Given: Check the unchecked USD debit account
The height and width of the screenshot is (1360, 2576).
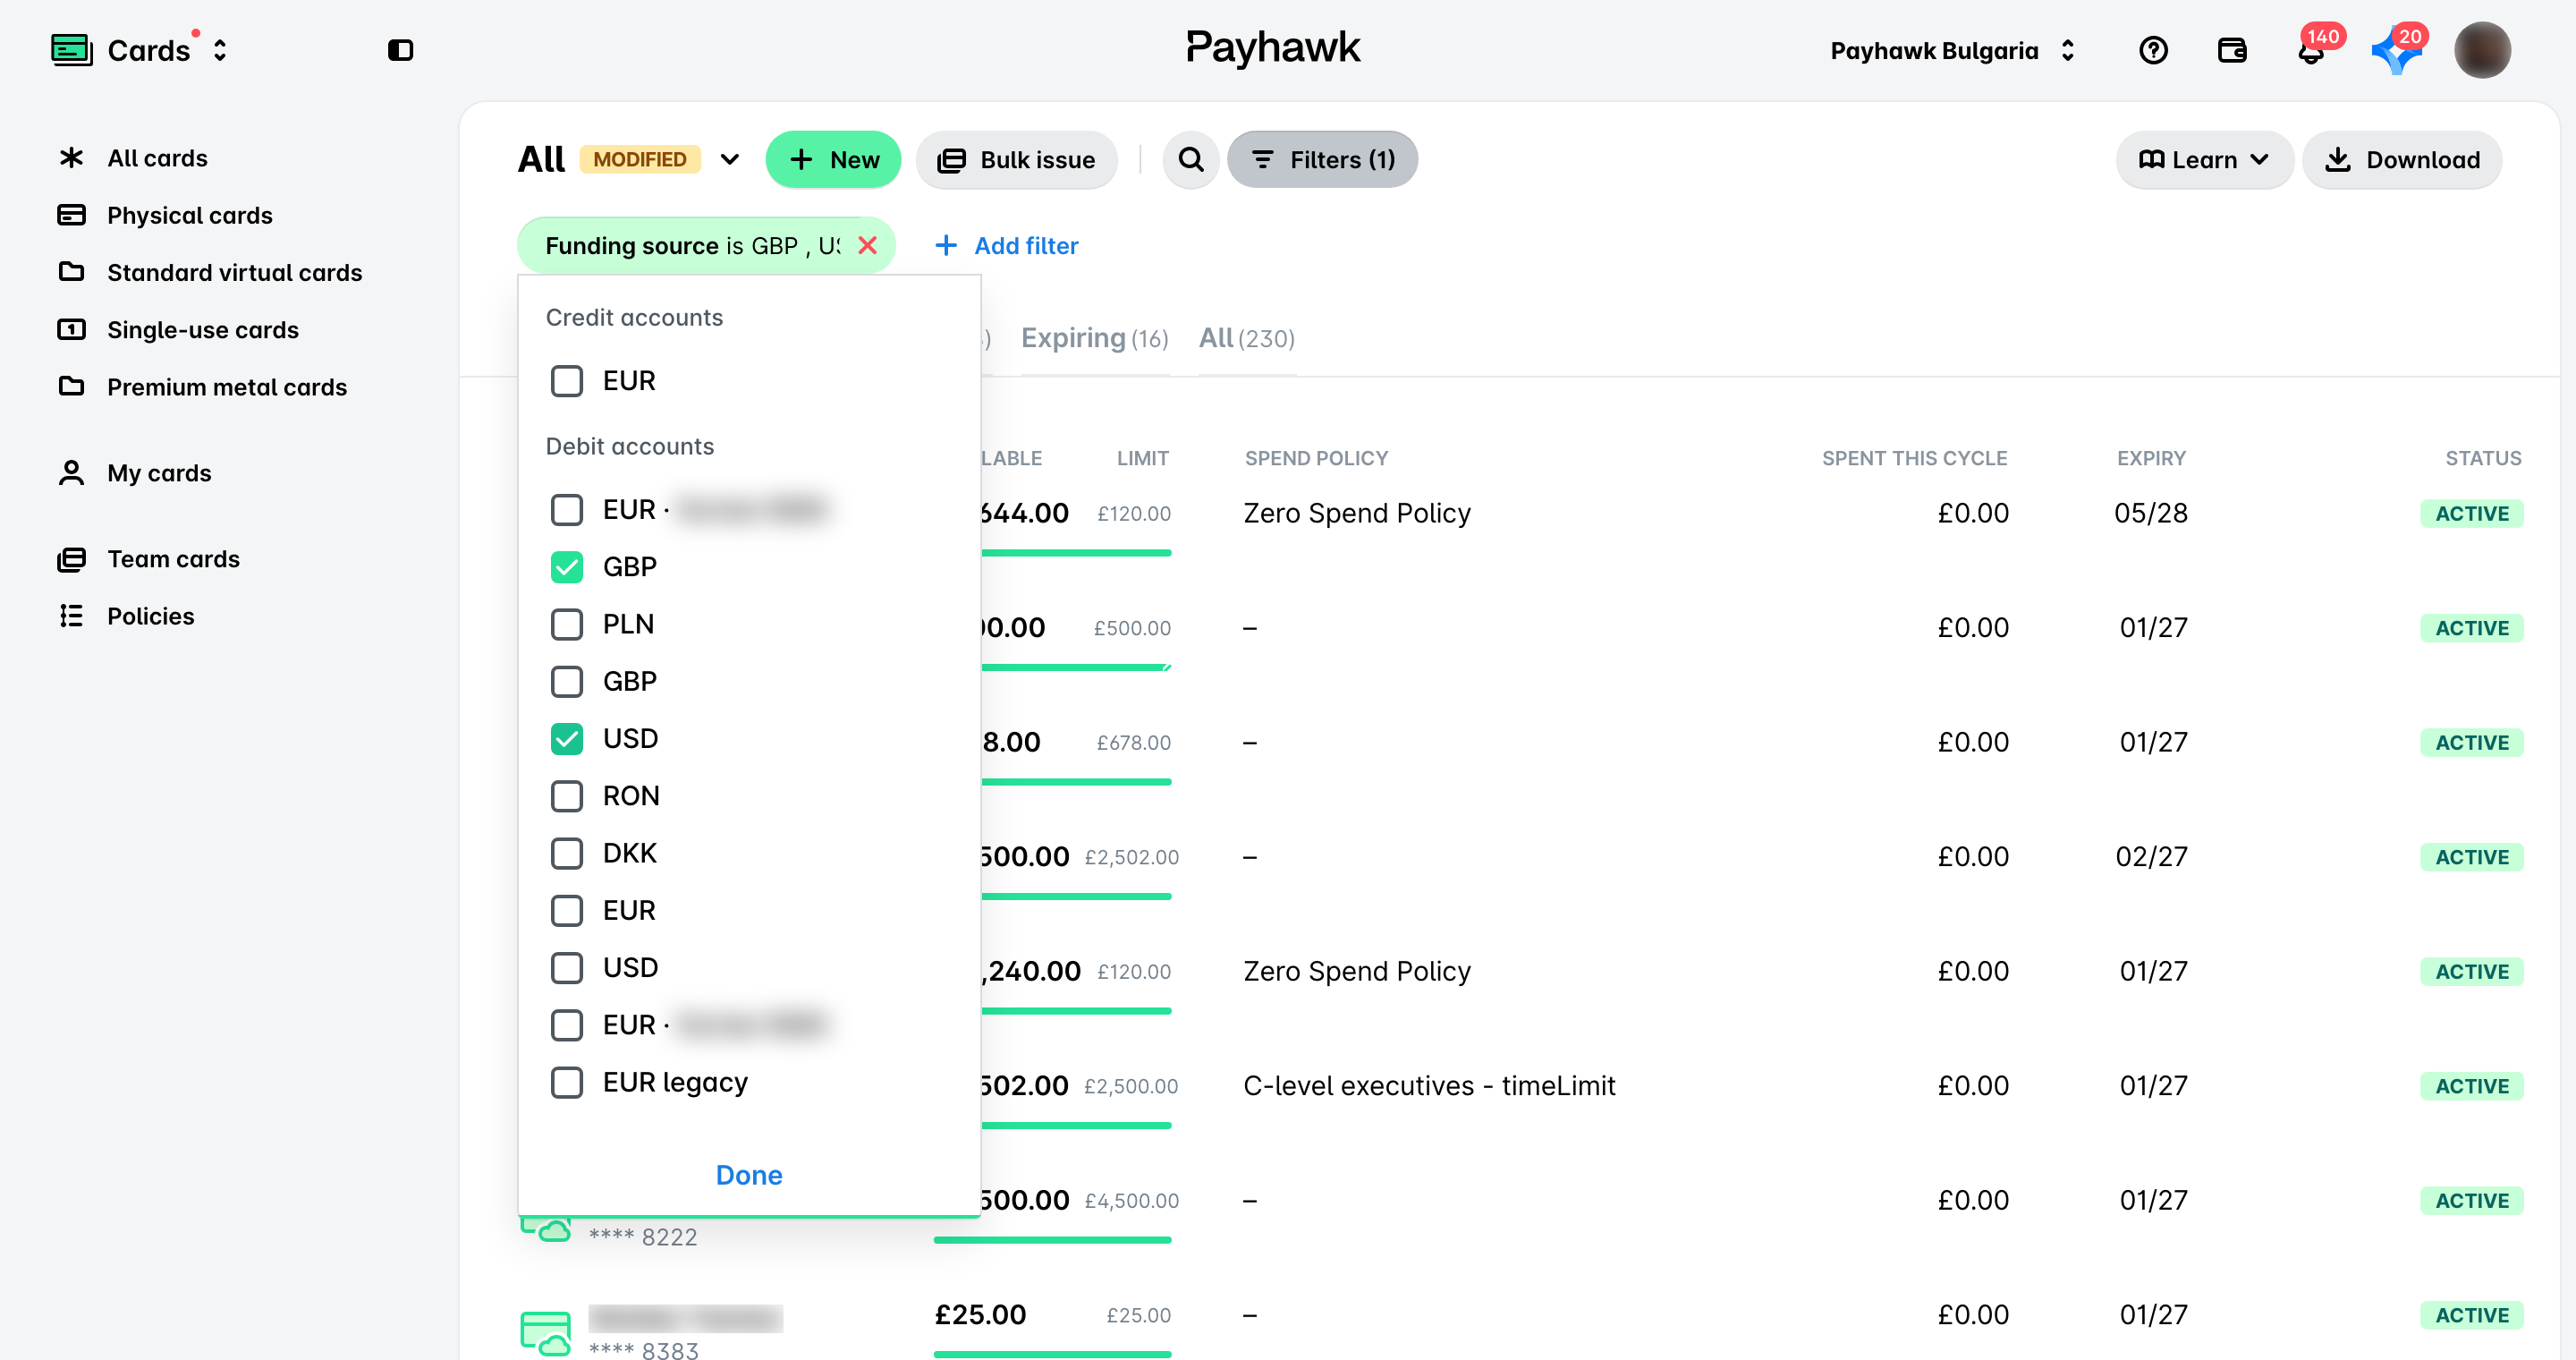Looking at the screenshot, I should pos(566,967).
